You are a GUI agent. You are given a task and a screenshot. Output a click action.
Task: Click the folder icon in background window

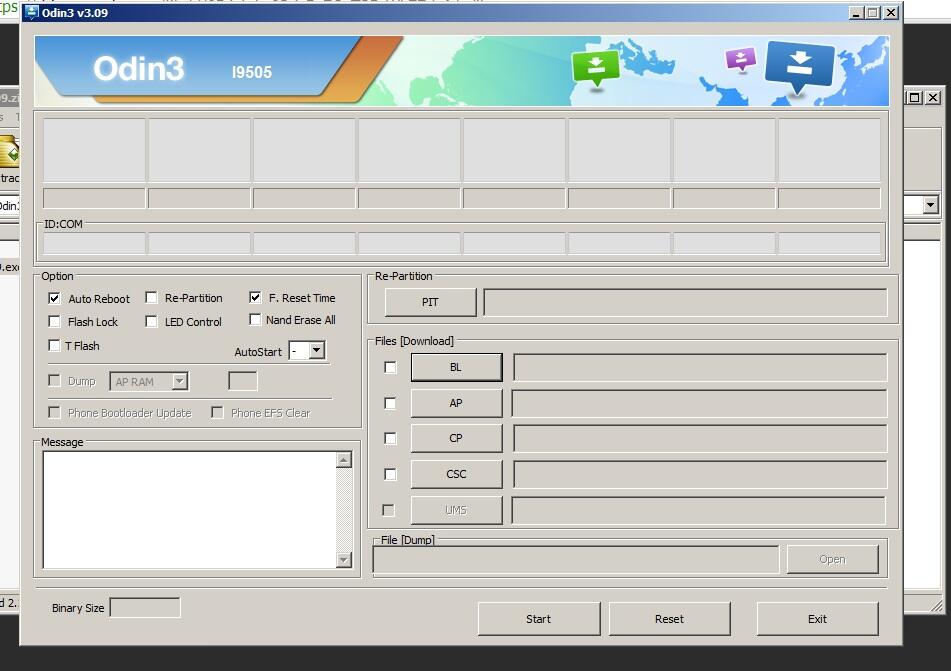[x=10, y=152]
